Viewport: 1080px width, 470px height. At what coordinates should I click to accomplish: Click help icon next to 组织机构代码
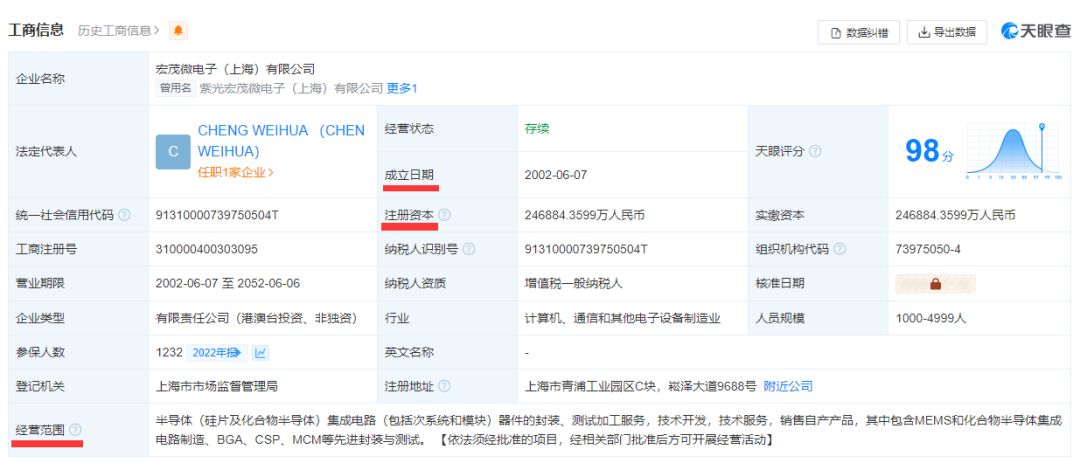[839, 249]
